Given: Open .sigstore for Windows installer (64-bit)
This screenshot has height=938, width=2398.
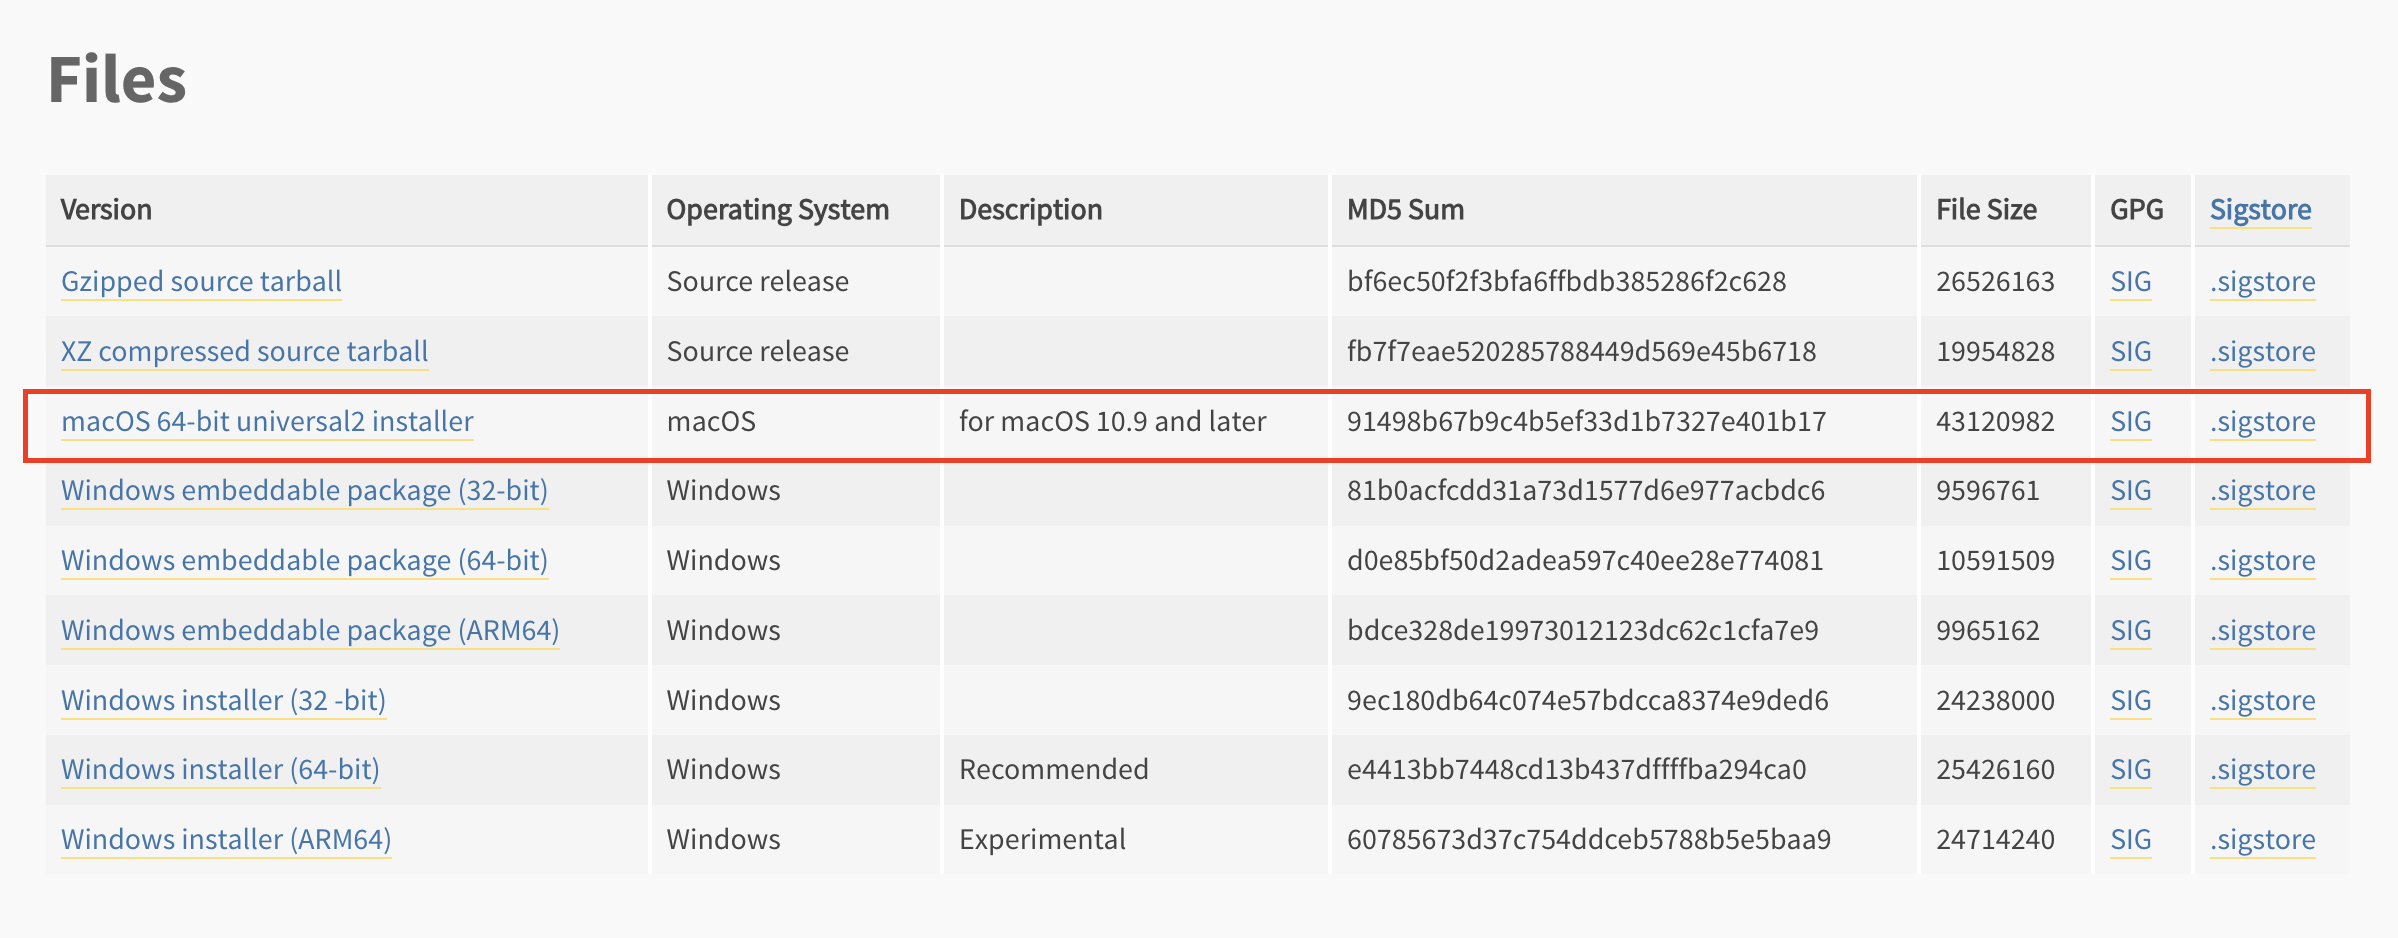Looking at the screenshot, I should 2262,770.
